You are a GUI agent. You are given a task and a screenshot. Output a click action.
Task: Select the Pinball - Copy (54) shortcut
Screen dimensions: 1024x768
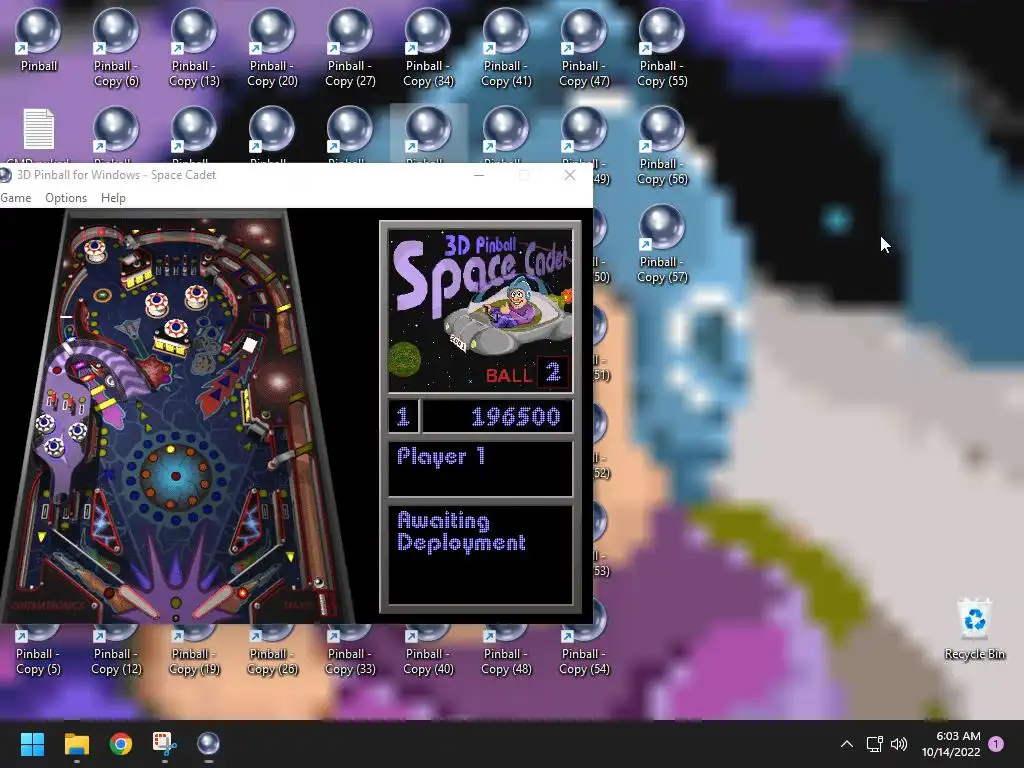pyautogui.click(x=584, y=650)
